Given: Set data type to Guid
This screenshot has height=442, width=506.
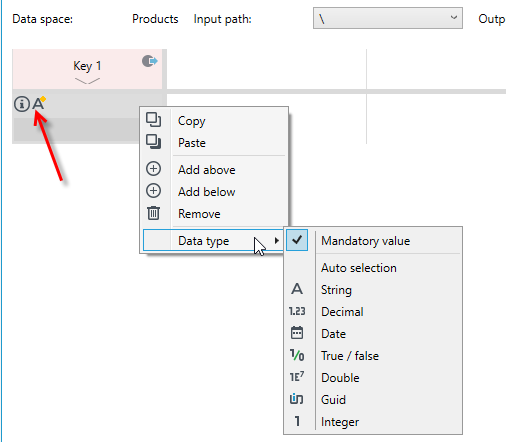Looking at the screenshot, I should click(x=373, y=399).
